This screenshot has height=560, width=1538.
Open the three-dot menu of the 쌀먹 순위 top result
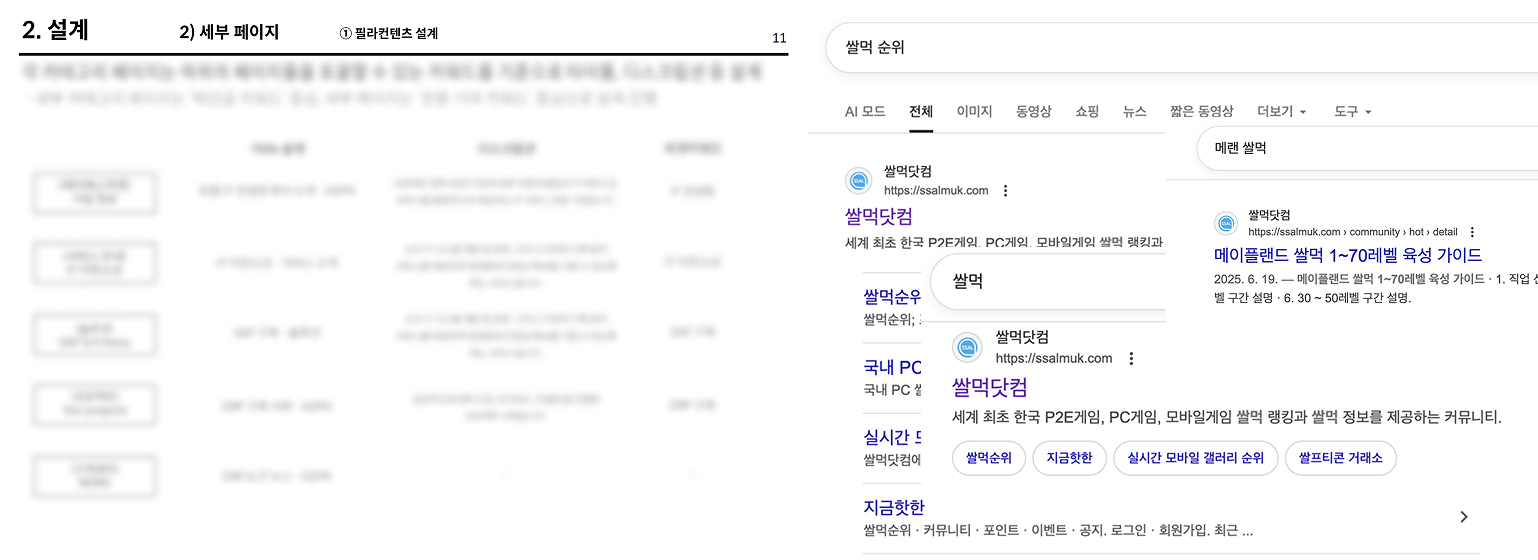(1005, 190)
